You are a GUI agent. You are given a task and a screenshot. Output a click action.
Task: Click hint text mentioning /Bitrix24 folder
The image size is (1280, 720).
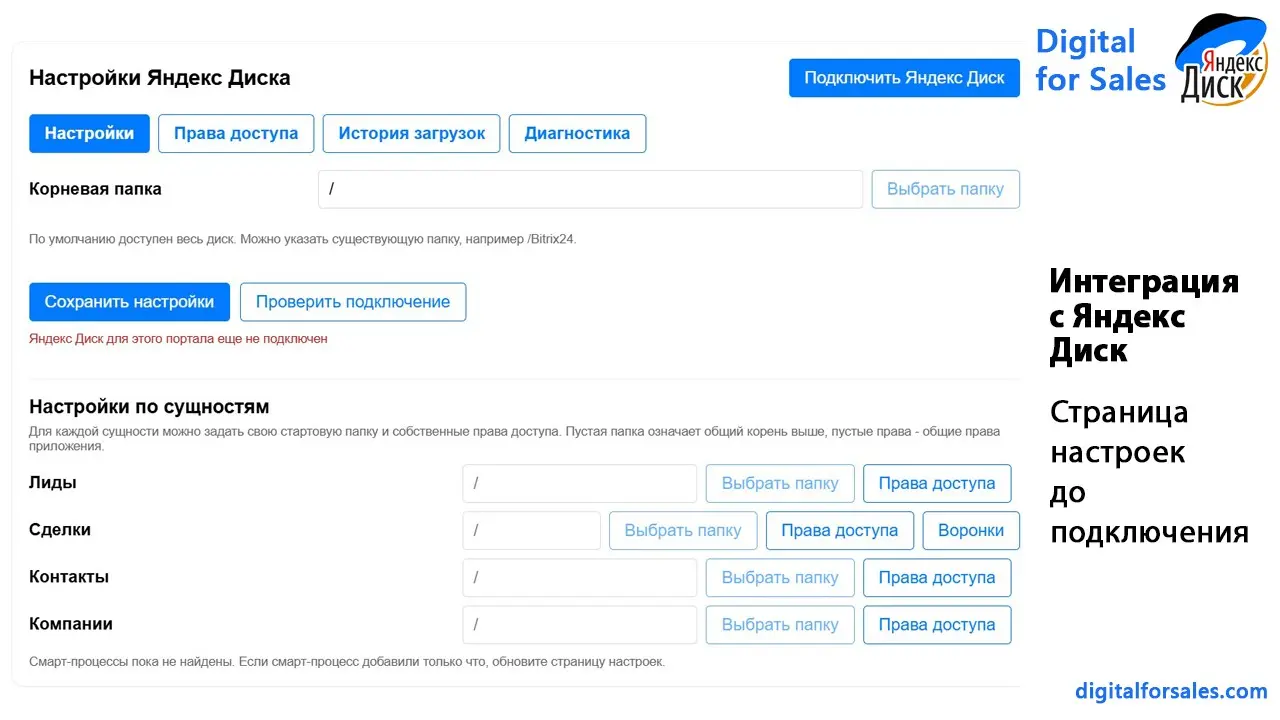(x=303, y=240)
